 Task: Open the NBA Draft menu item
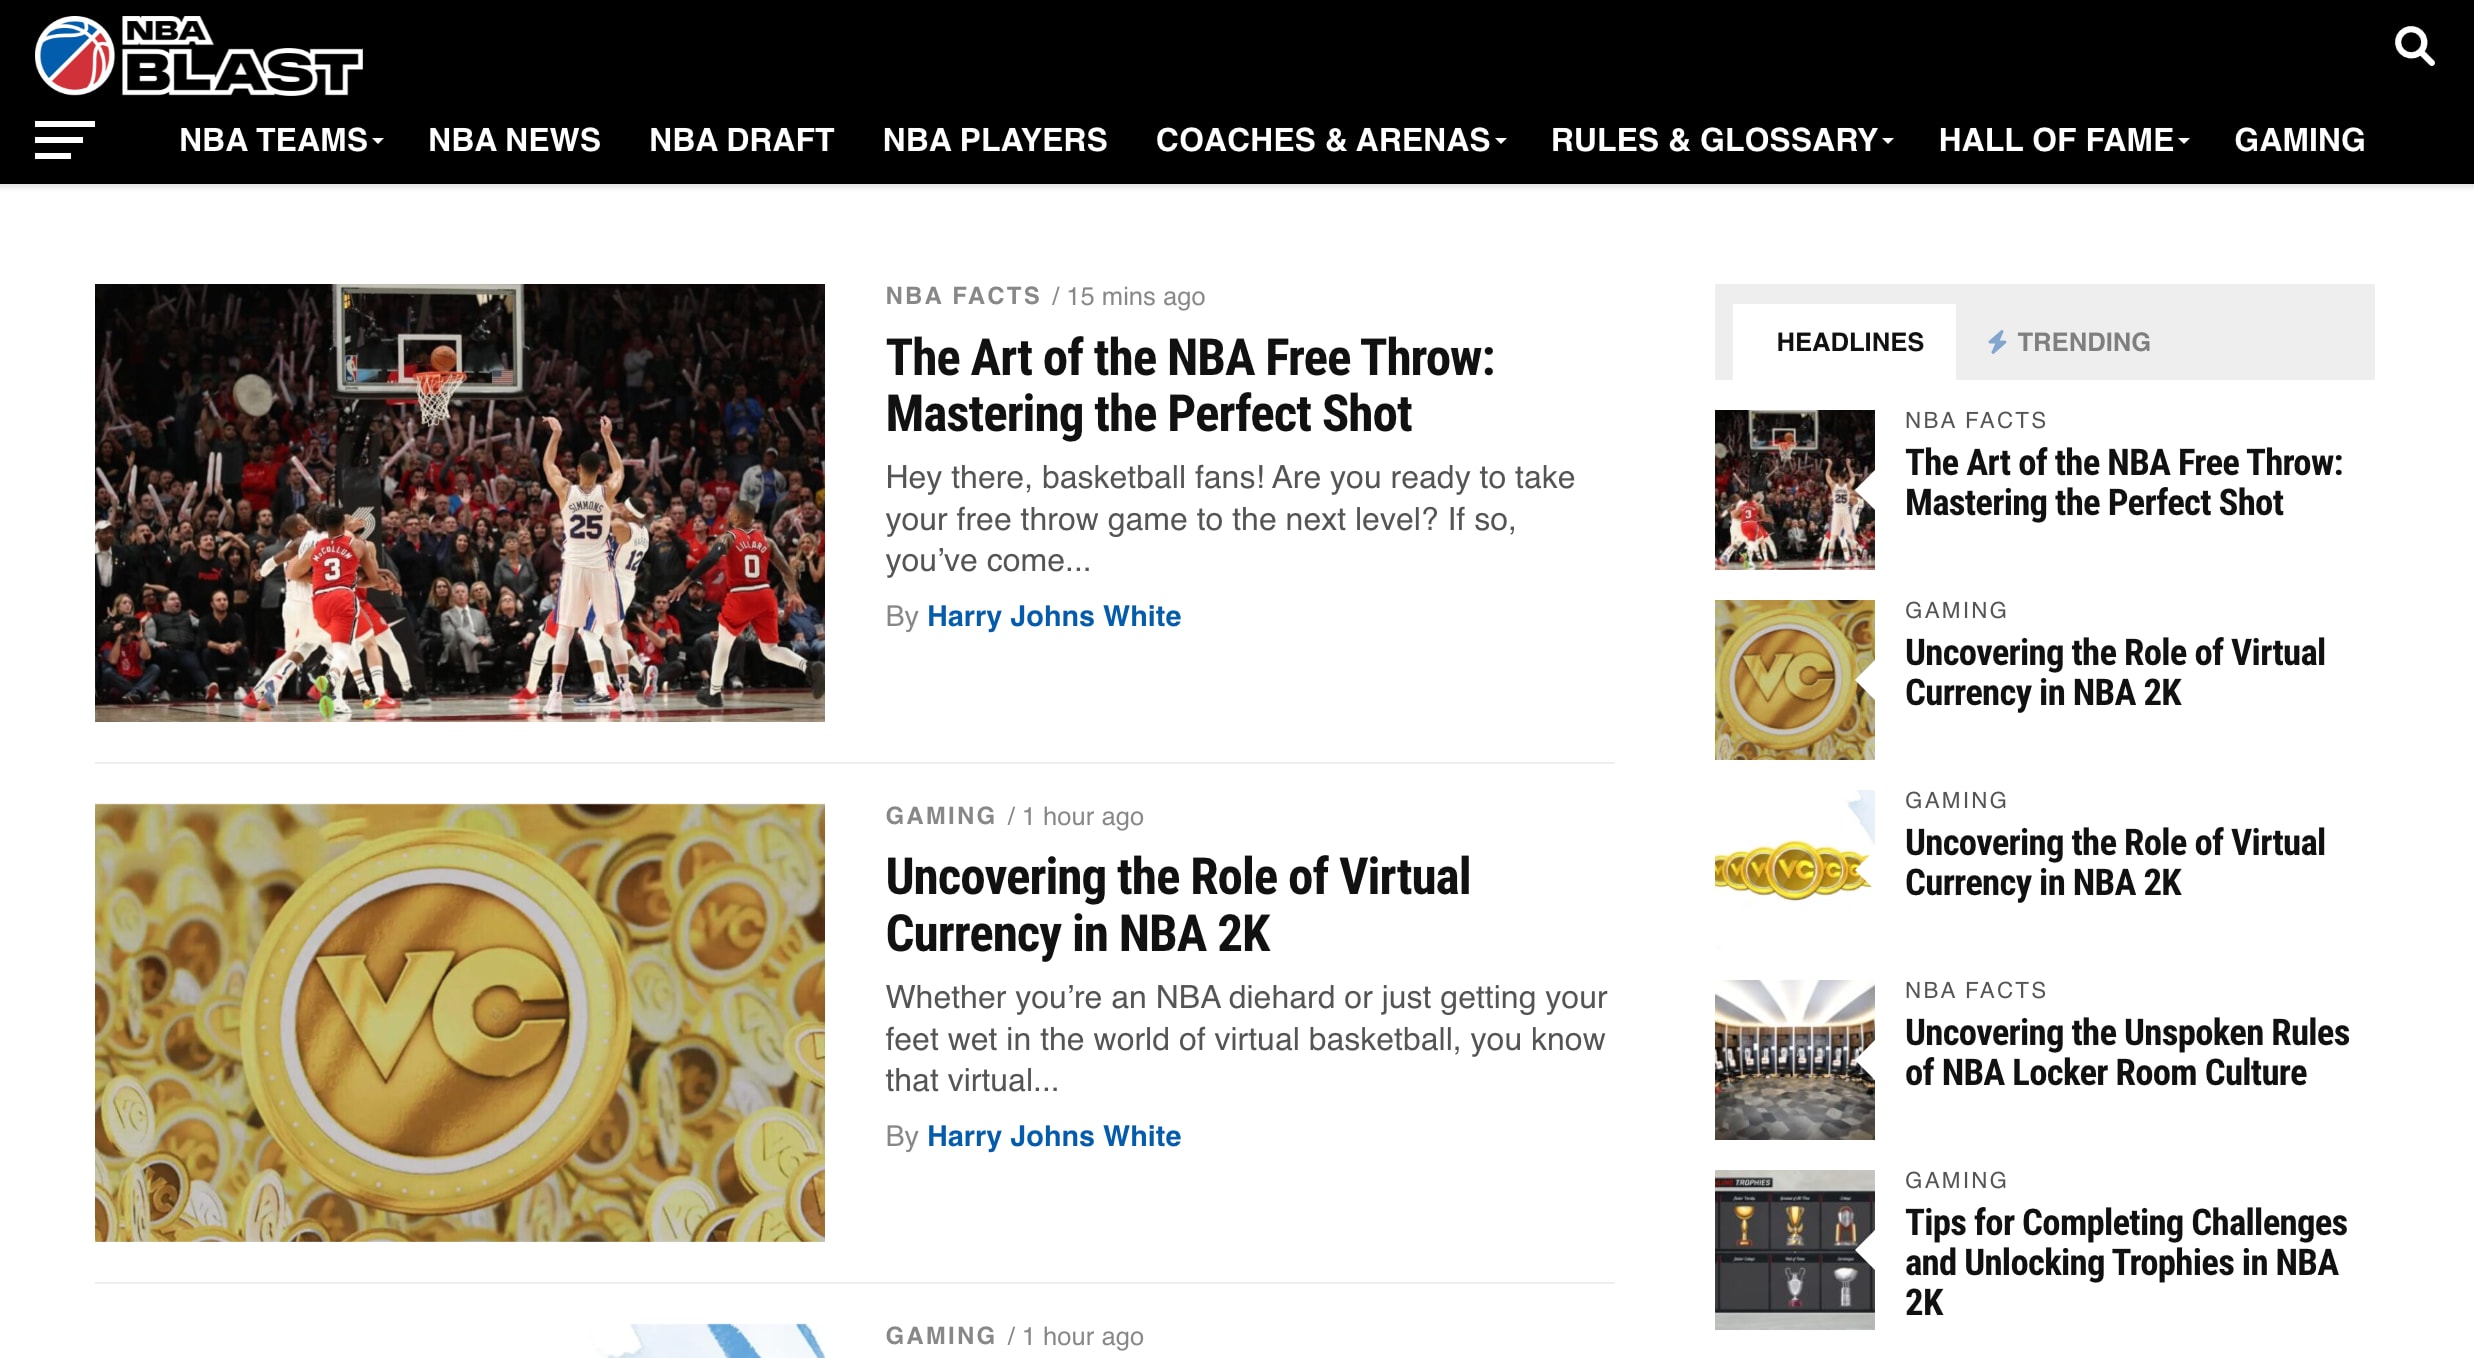pos(741,140)
